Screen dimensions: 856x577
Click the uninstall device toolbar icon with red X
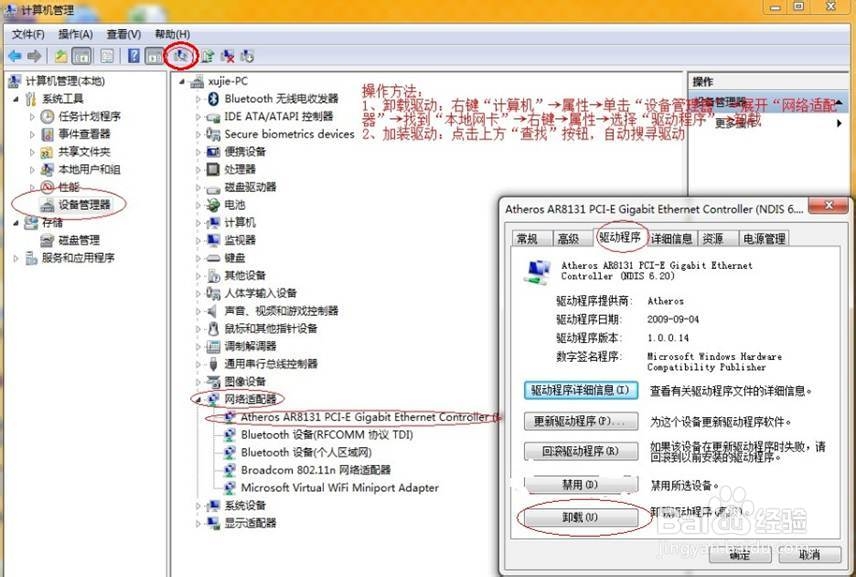point(228,56)
